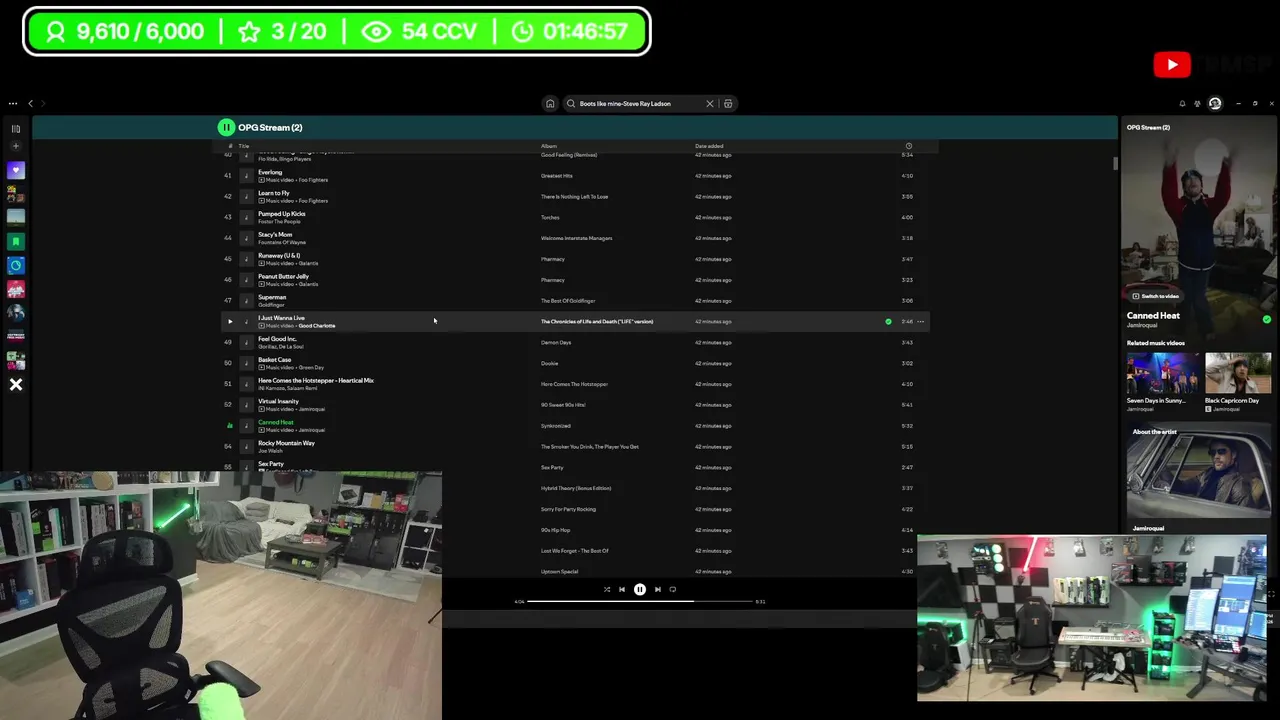Seek on the song progress bar
The image size is (1280, 720).
coord(640,602)
